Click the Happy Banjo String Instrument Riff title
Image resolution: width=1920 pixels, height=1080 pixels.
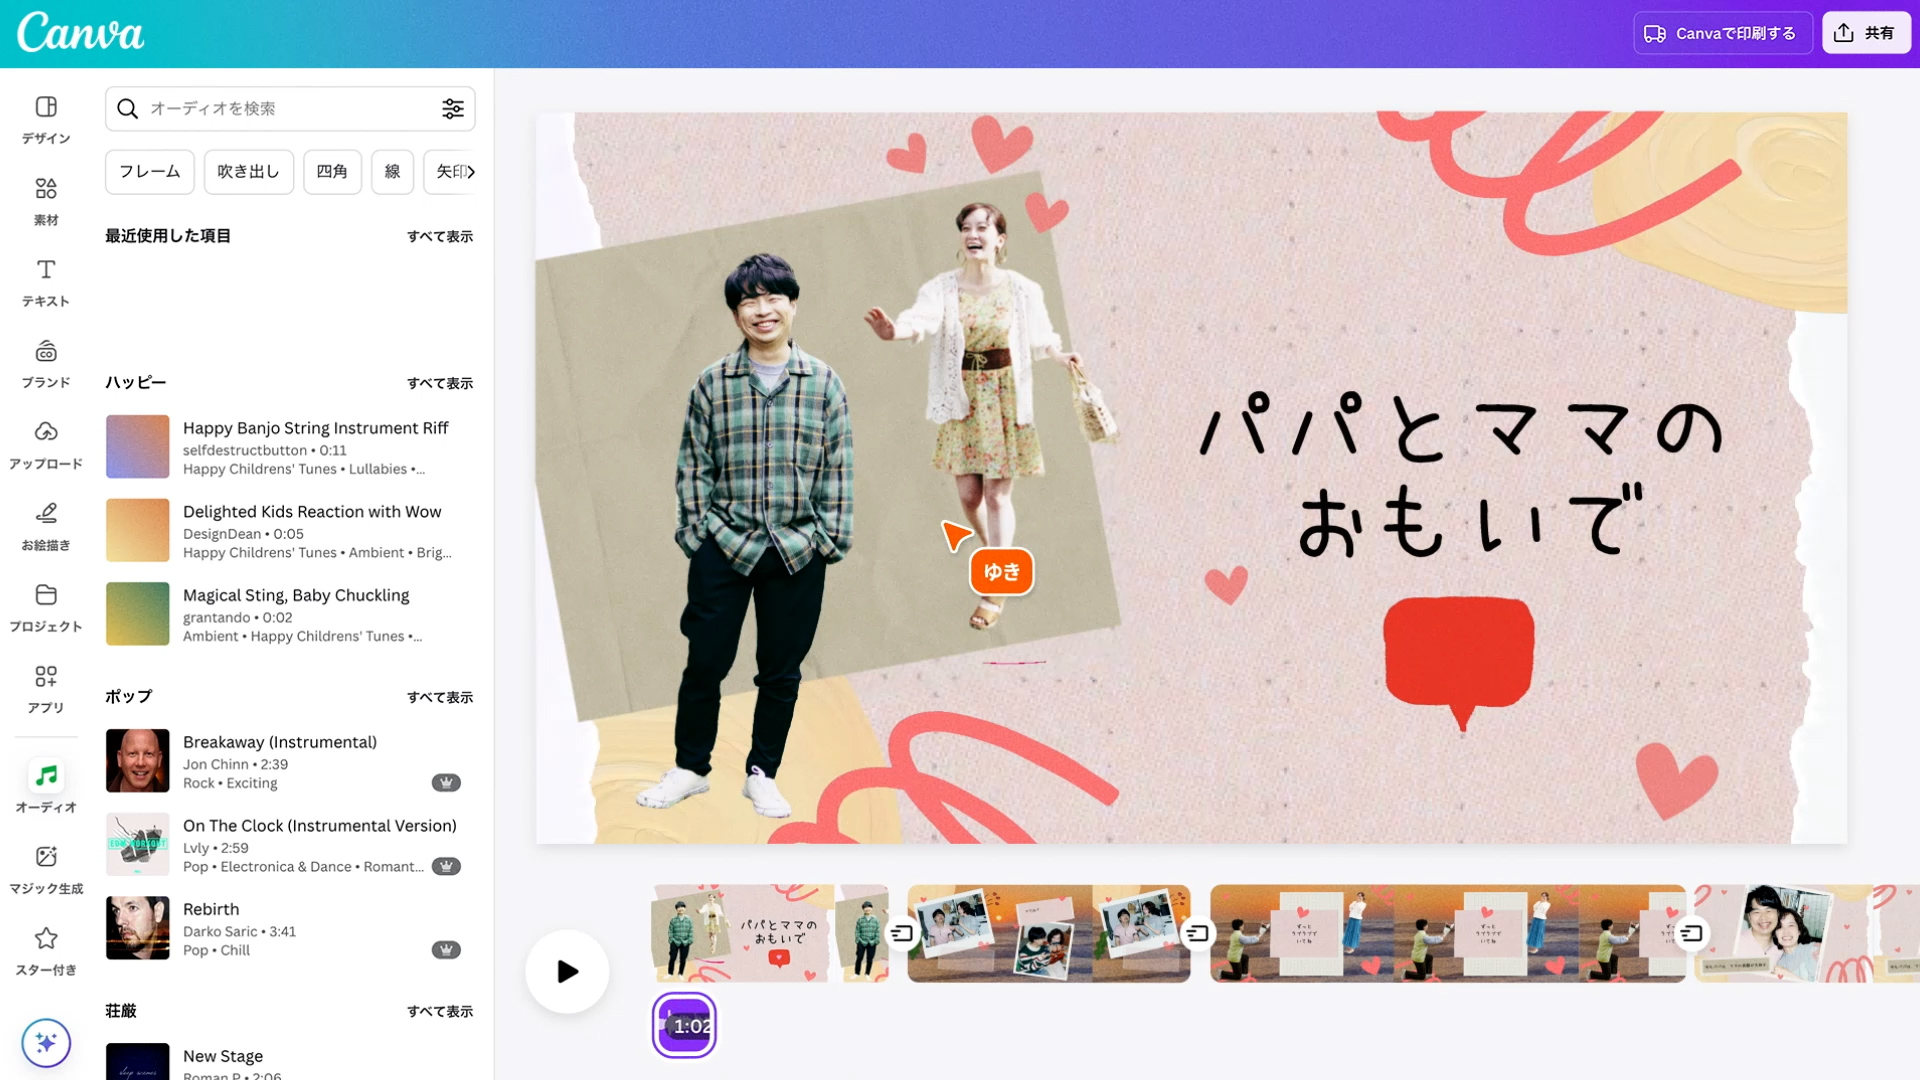(x=315, y=428)
